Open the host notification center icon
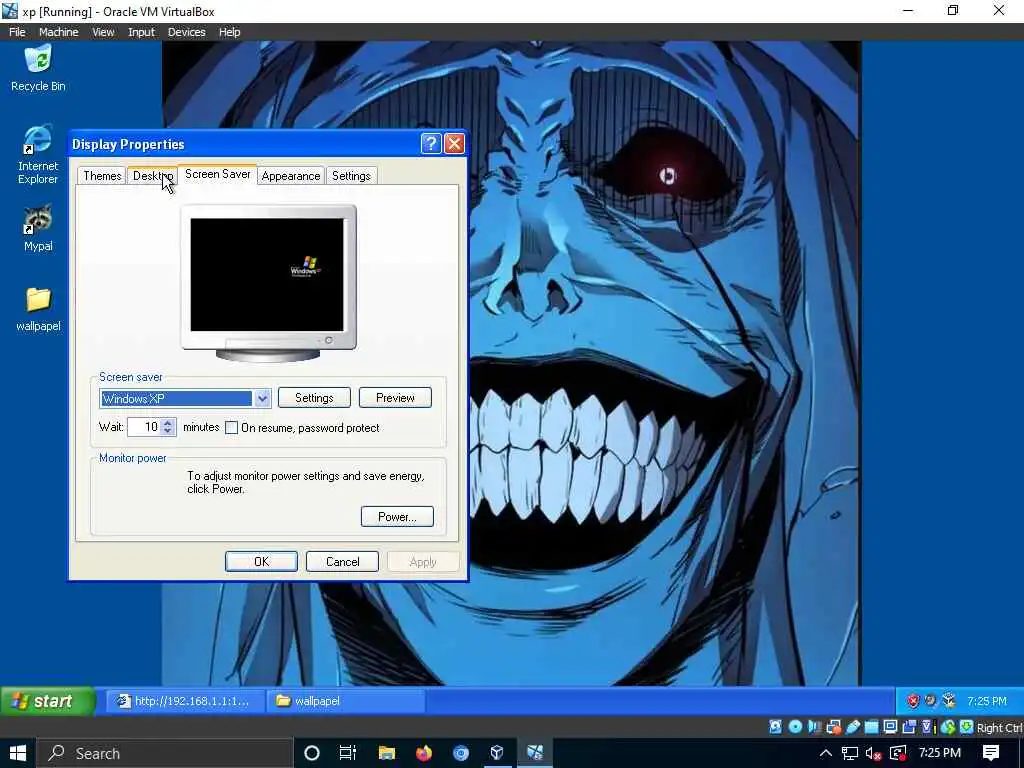The width and height of the screenshot is (1024, 768). pos(991,753)
